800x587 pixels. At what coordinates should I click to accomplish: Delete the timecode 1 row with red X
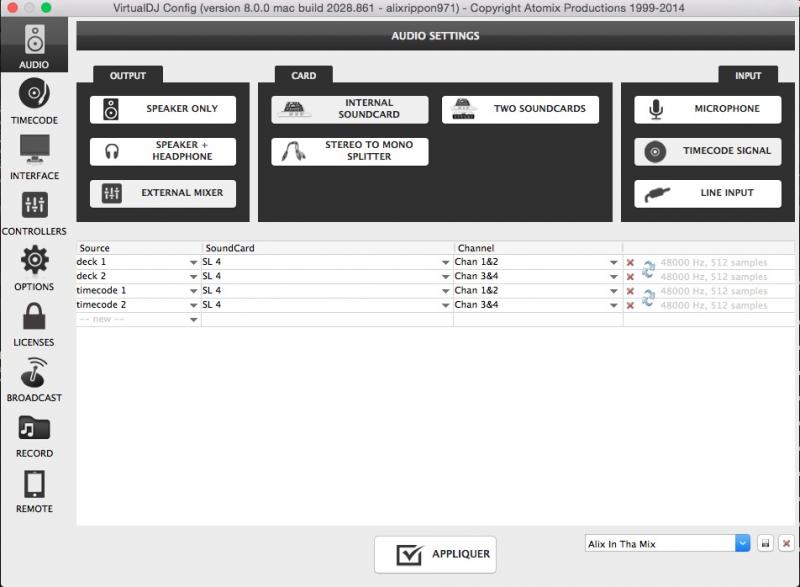click(x=630, y=291)
